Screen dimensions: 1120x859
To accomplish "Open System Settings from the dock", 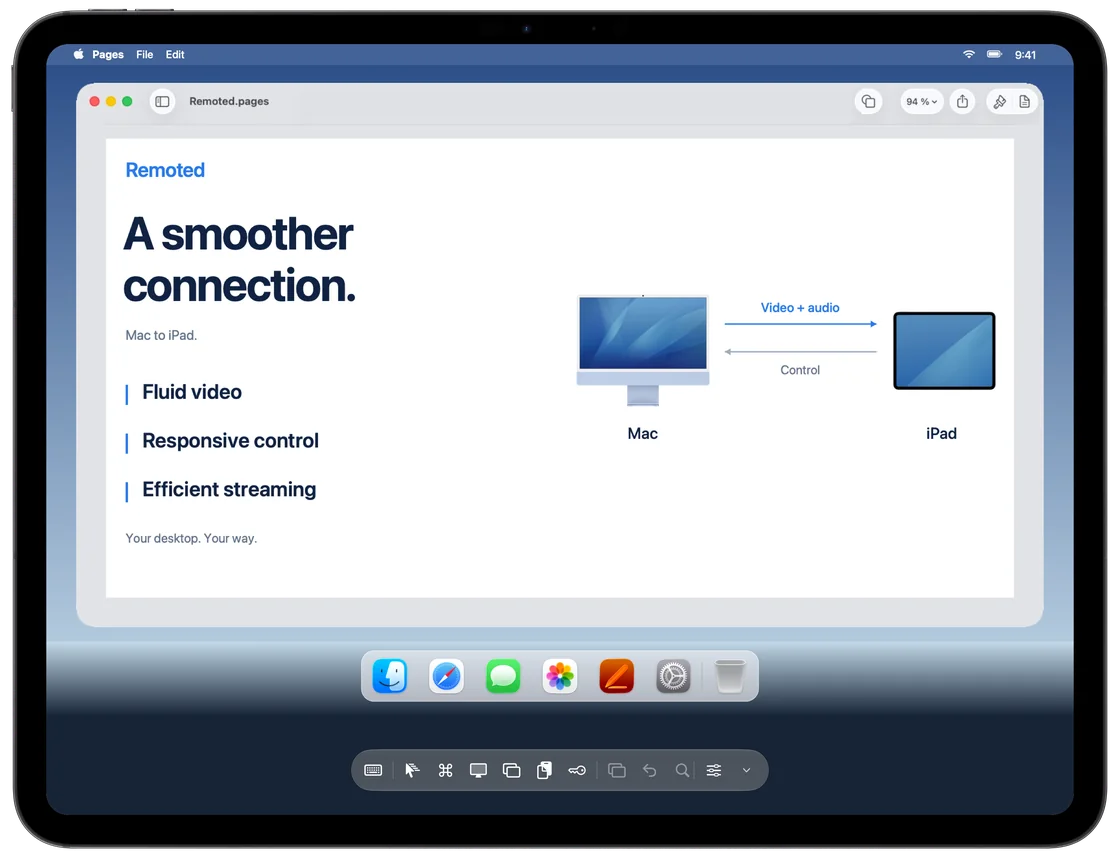I will pyautogui.click(x=673, y=675).
